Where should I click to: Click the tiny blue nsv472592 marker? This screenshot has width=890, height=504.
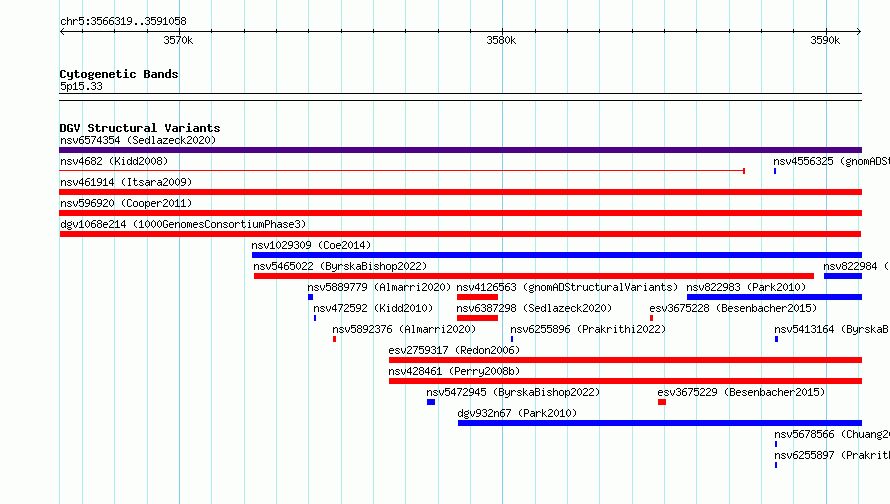click(315, 318)
